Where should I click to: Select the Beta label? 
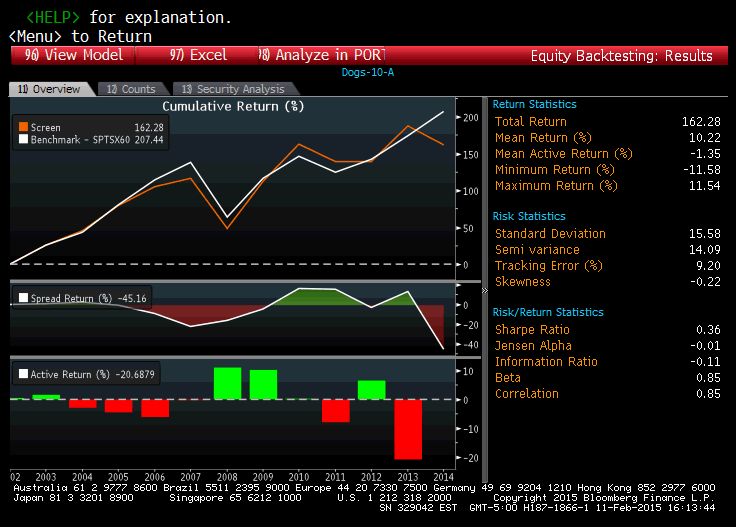pyautogui.click(x=508, y=378)
